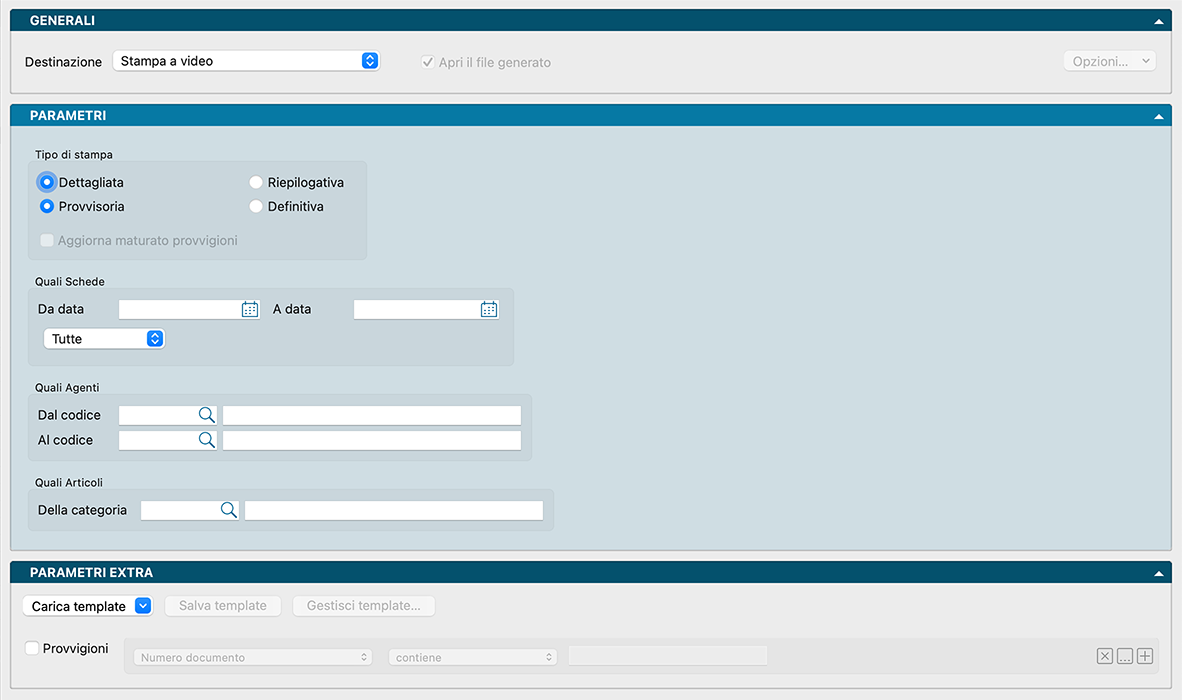Click the remove filter X icon
The width and height of the screenshot is (1182, 700).
[x=1104, y=657]
